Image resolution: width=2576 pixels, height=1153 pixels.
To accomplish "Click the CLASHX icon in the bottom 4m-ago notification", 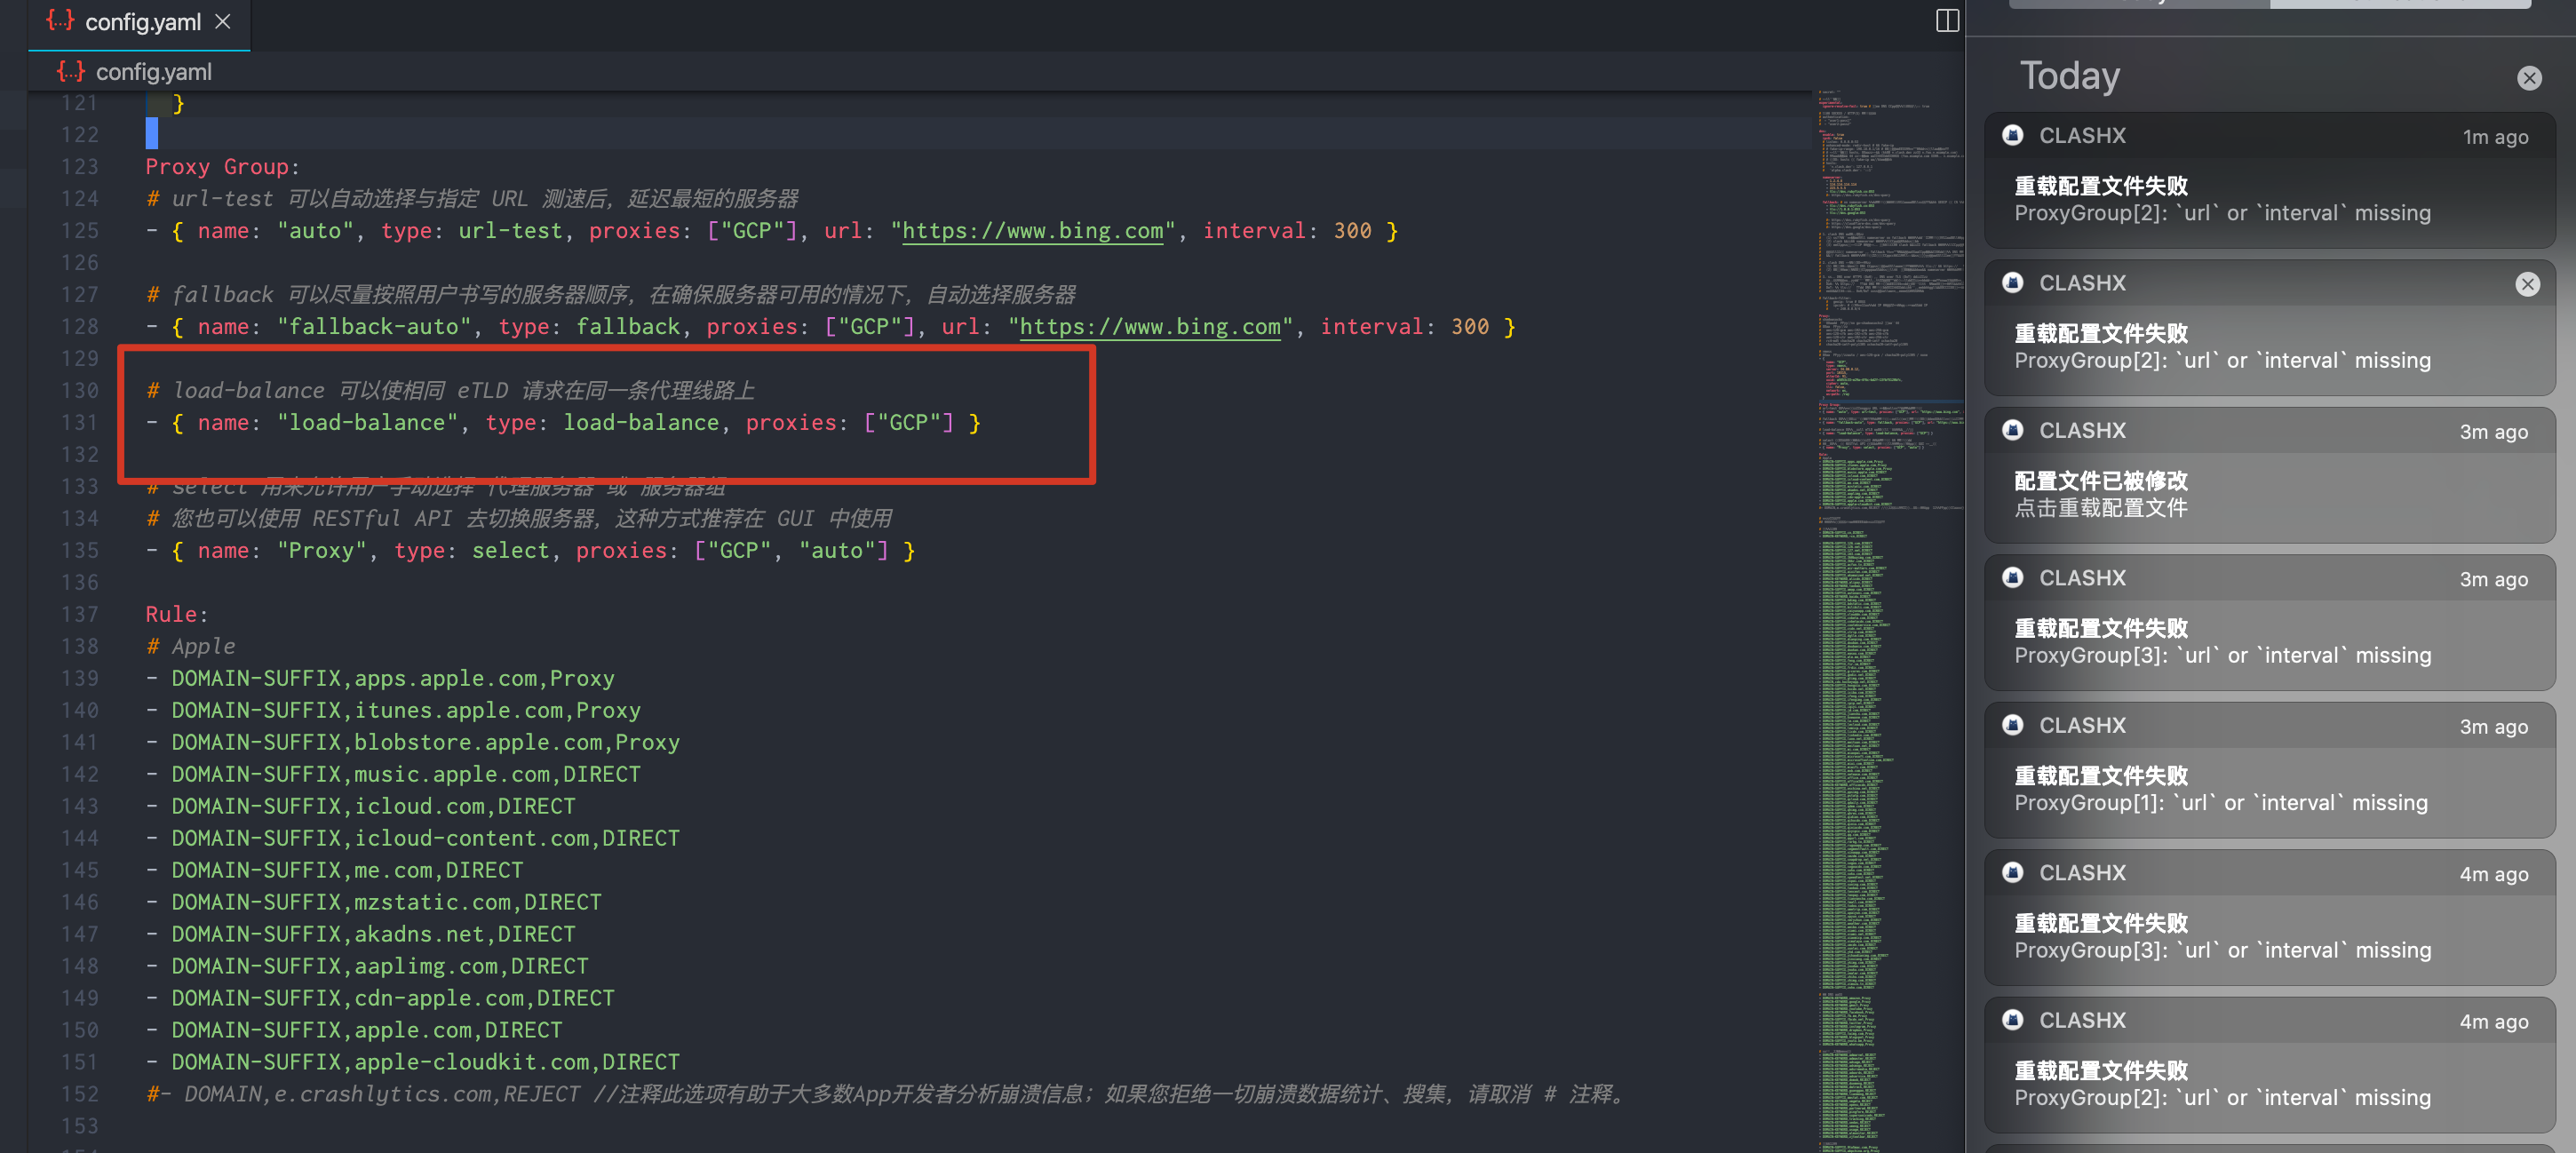I will [x=2013, y=1020].
